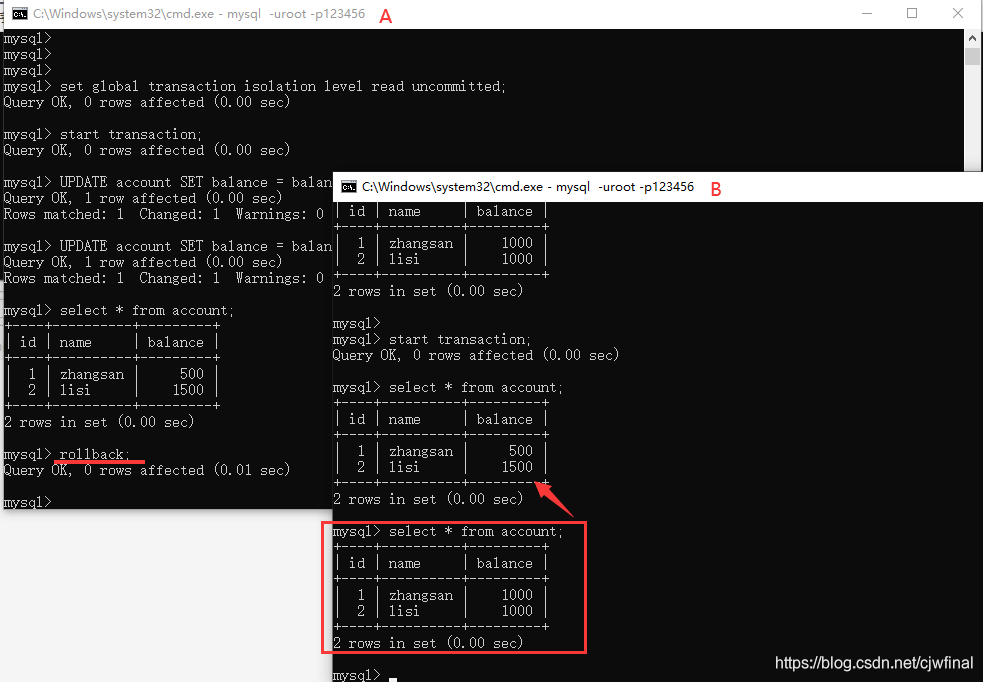Click the title bar text of window B
983x682 pixels.
[528, 187]
